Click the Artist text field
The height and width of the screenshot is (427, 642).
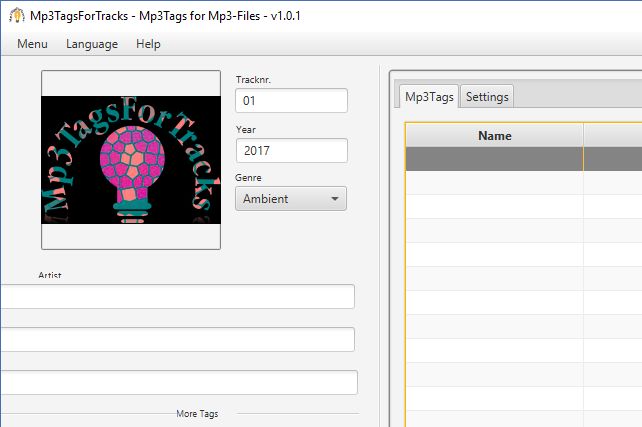177,296
